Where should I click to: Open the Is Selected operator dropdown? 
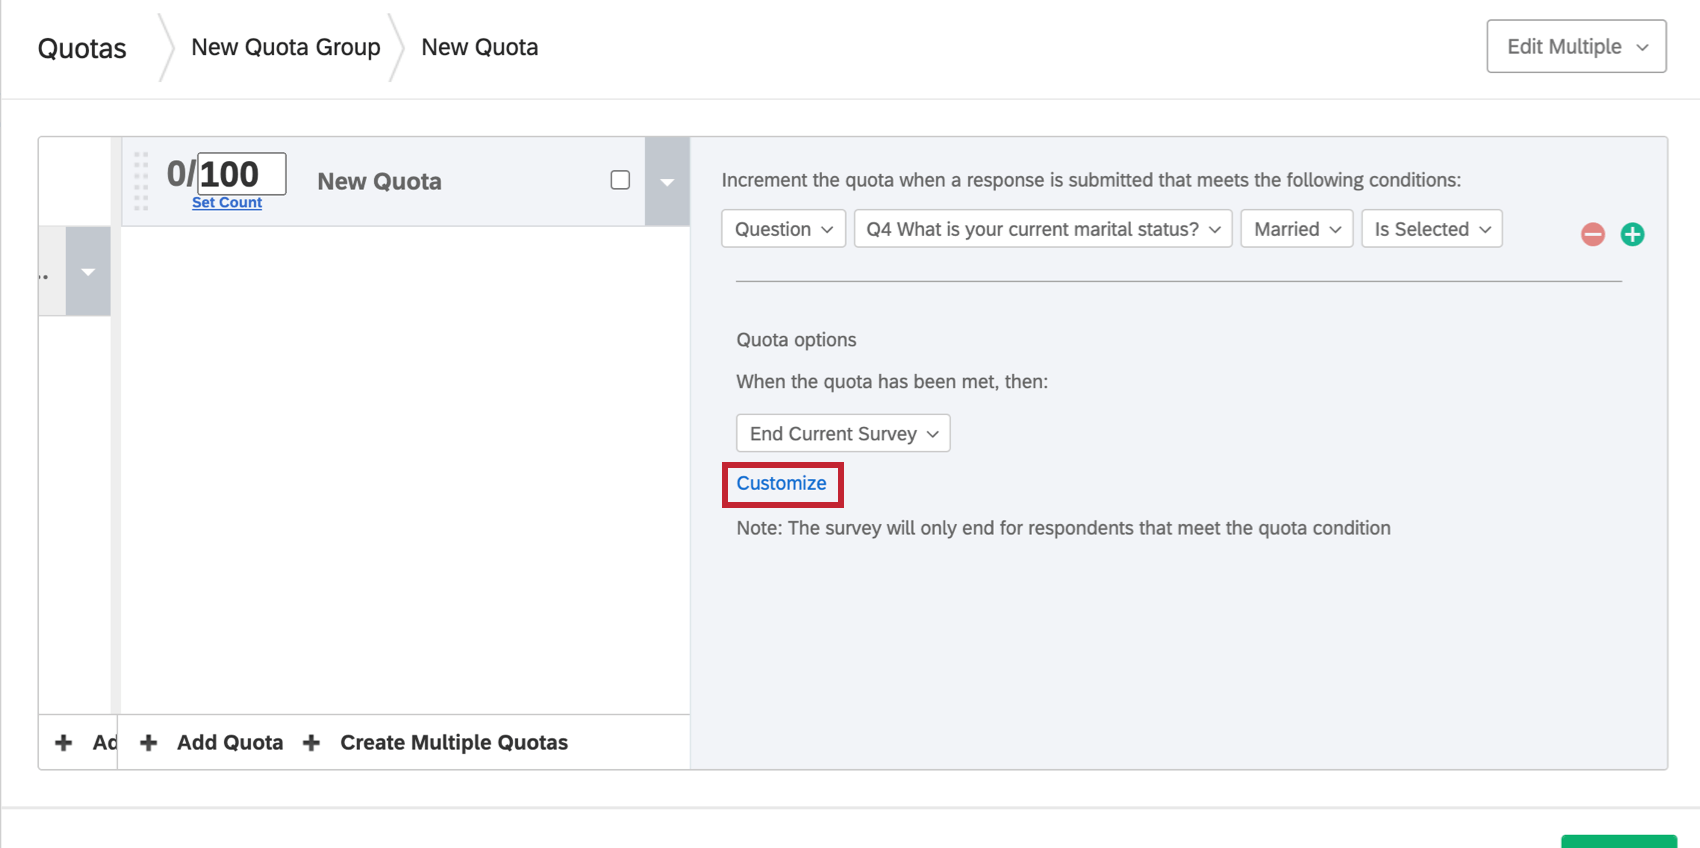(x=1431, y=229)
